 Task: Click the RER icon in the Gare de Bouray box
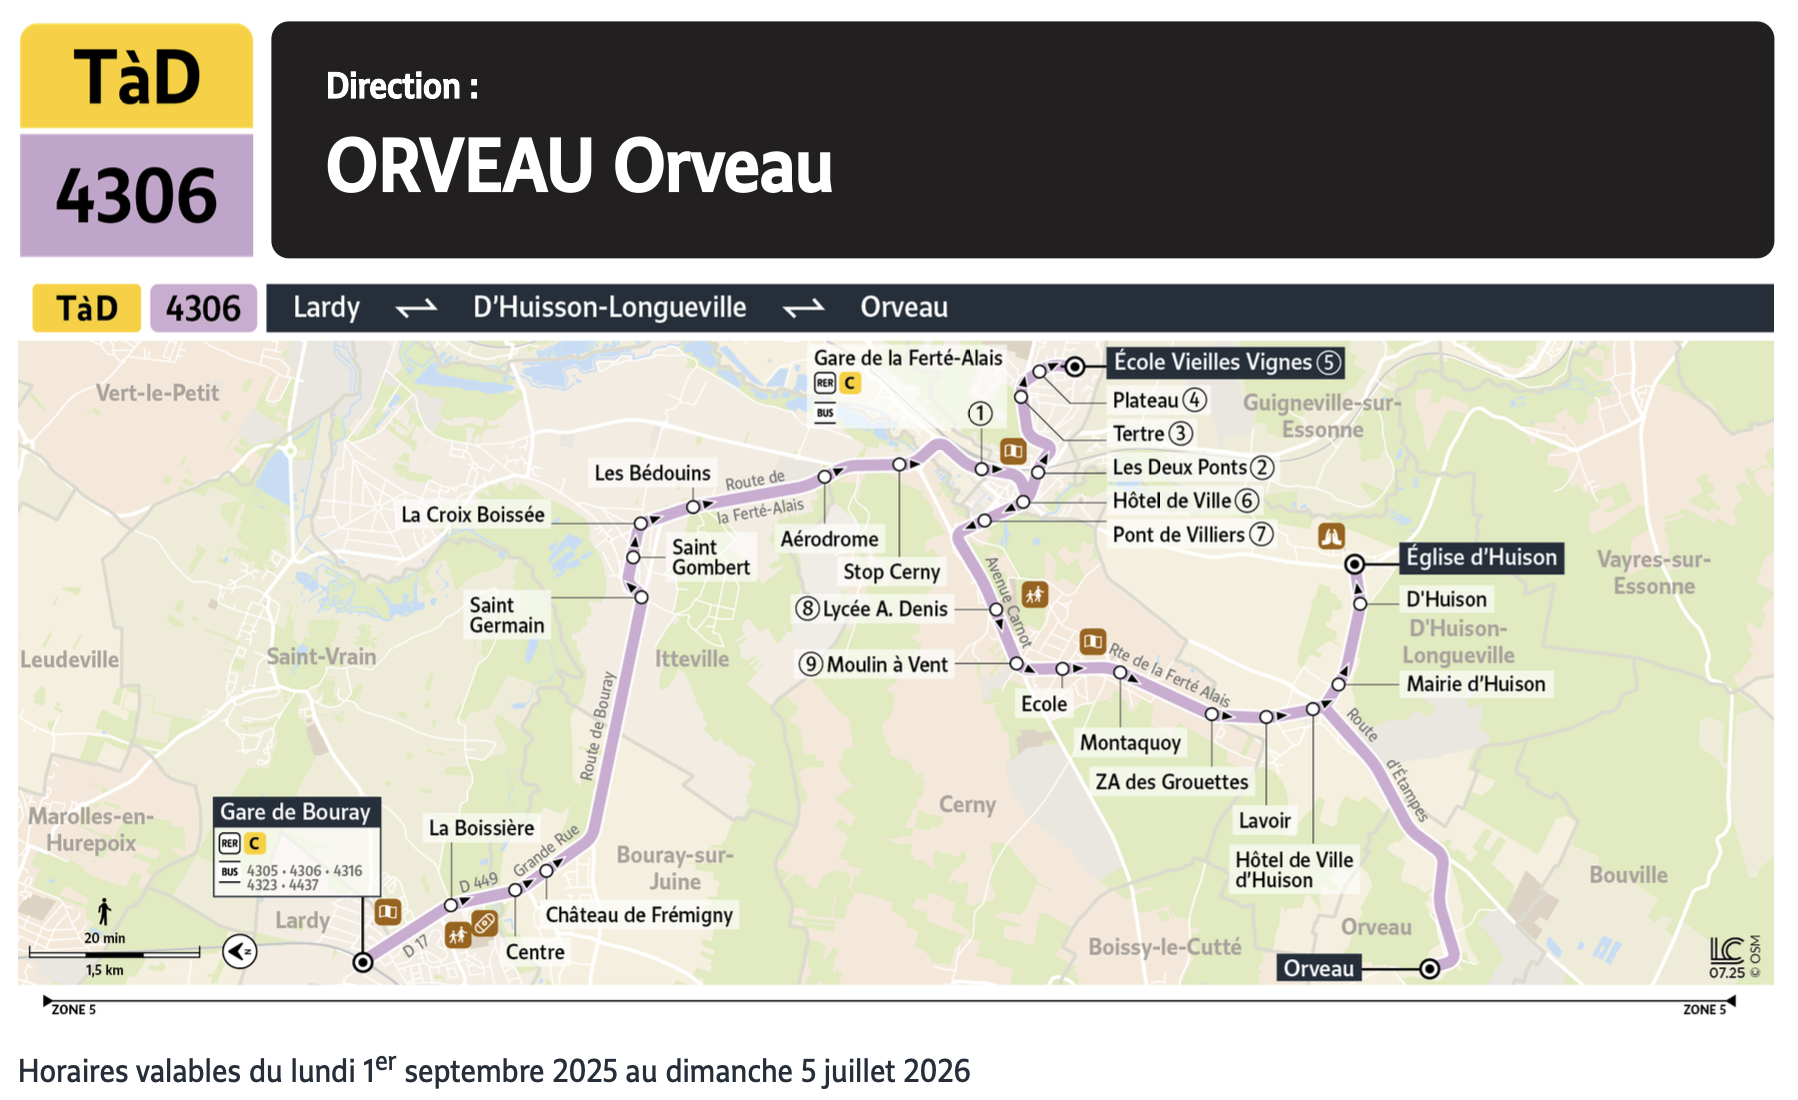(230, 843)
